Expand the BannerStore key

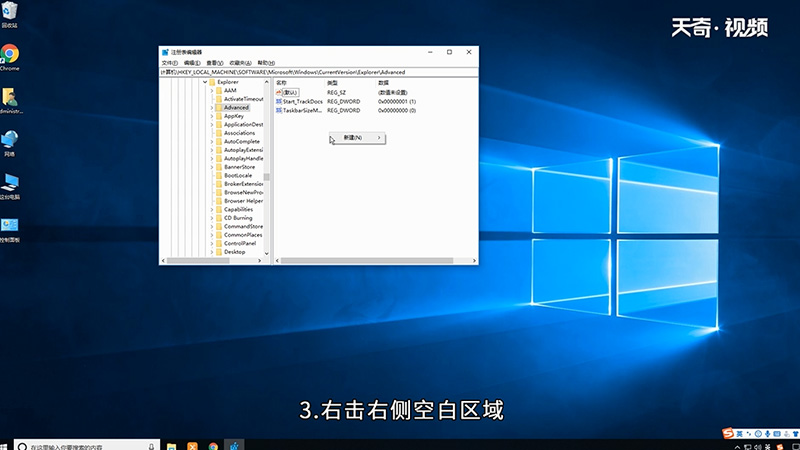click(212, 167)
